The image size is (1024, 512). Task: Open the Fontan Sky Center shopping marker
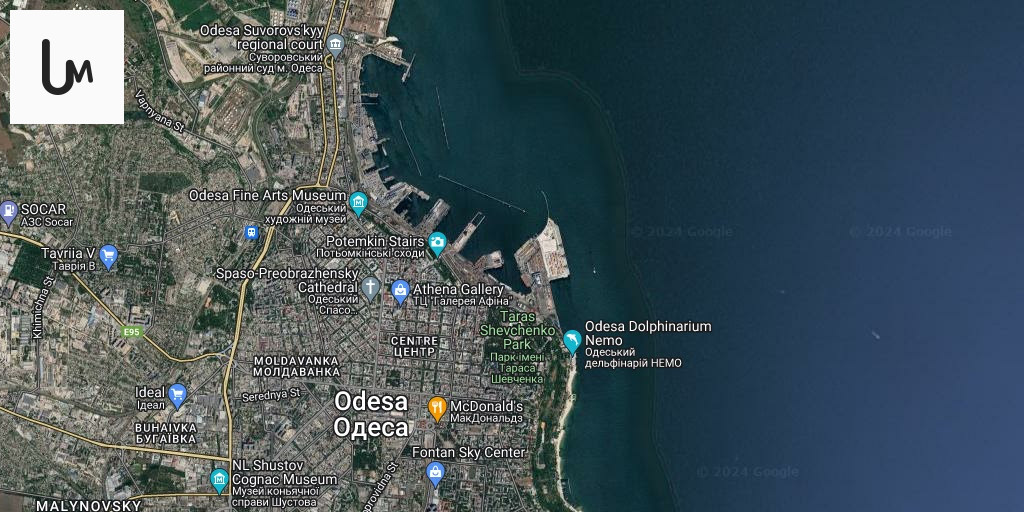[435, 473]
